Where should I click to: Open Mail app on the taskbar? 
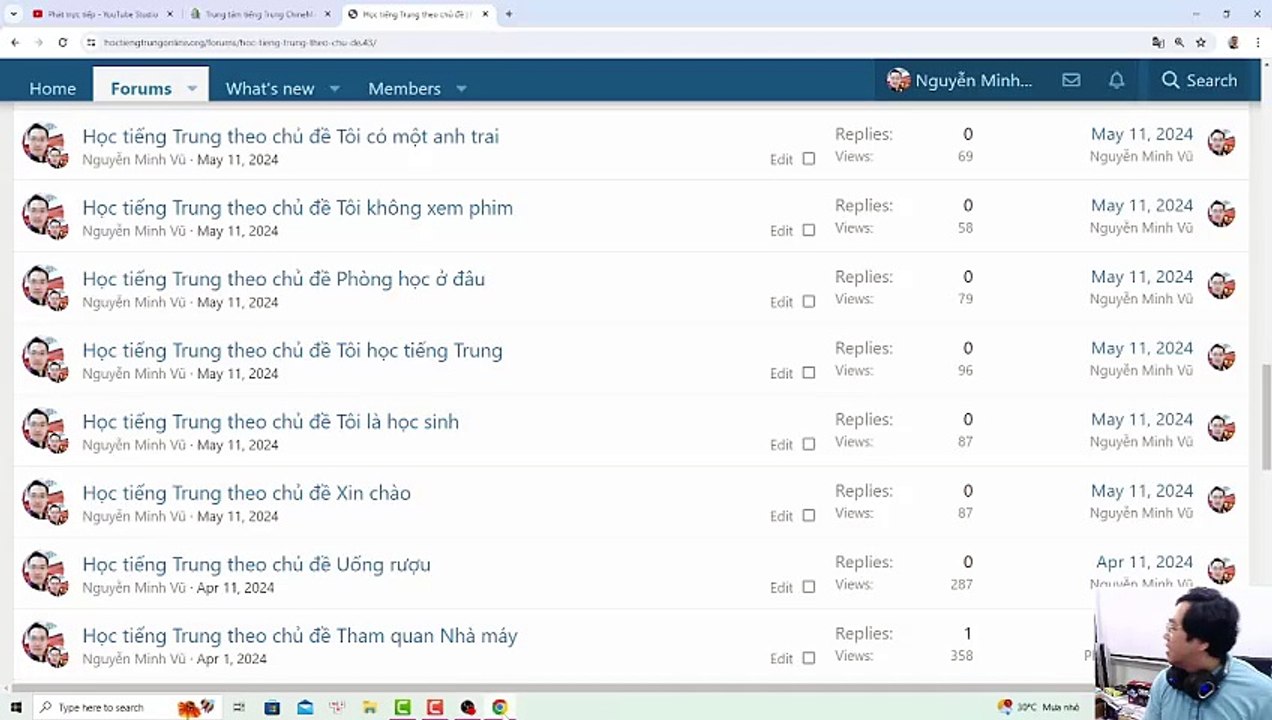pyautogui.click(x=305, y=707)
